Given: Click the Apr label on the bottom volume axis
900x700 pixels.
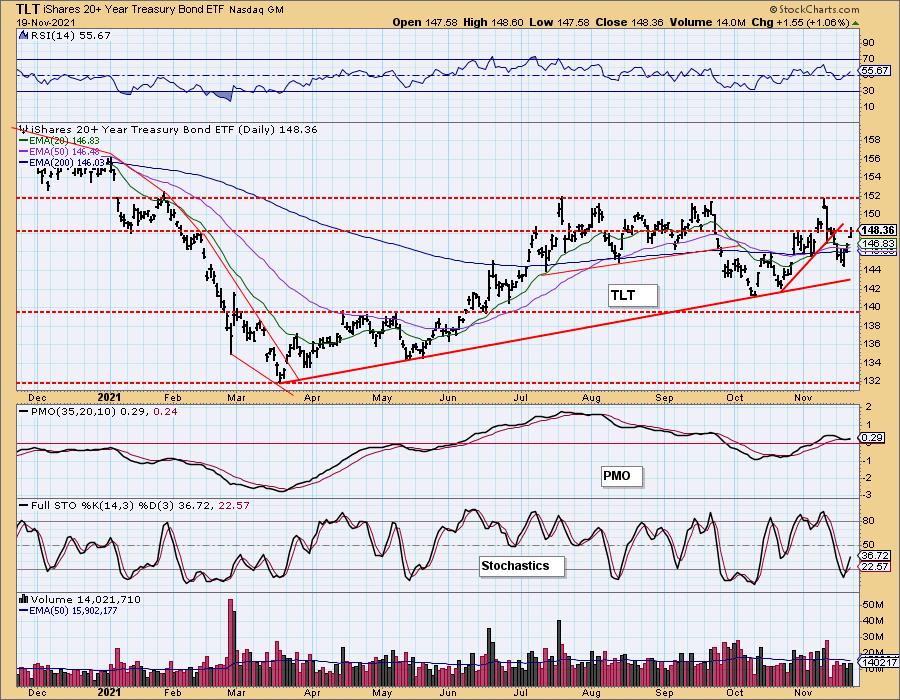Looking at the screenshot, I should 312,693.
